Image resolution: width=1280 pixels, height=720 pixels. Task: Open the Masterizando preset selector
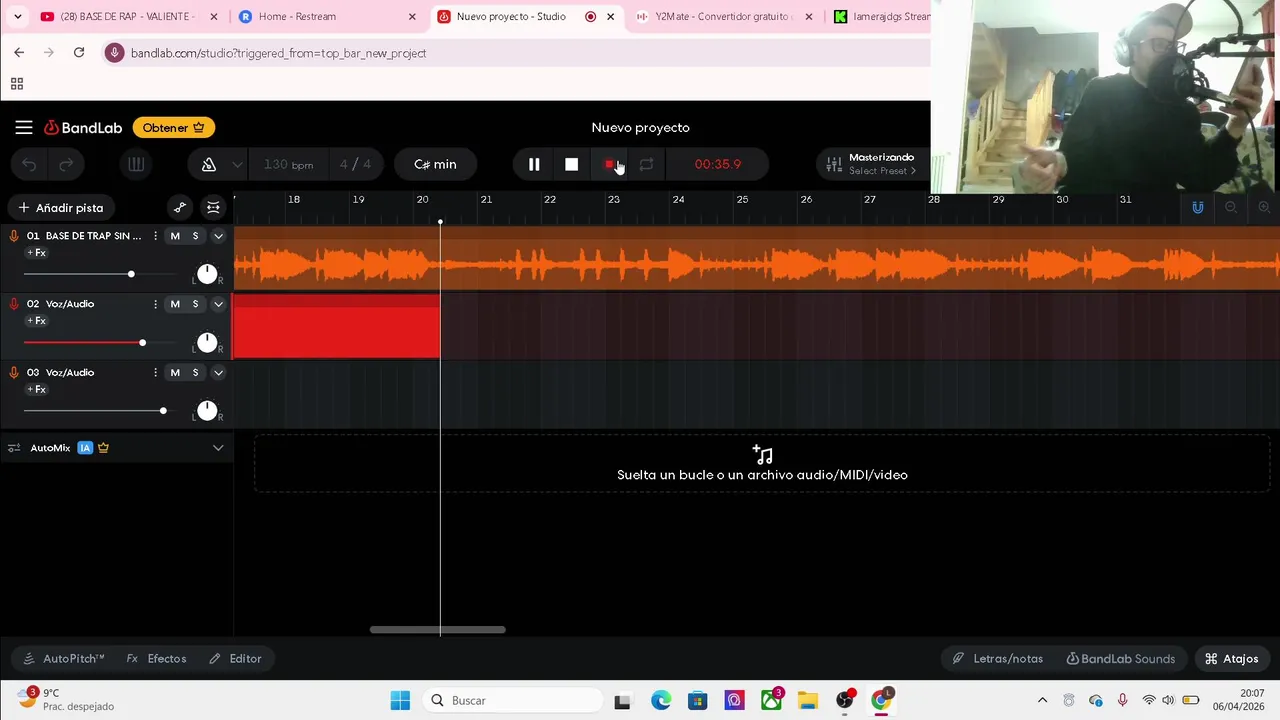click(872, 164)
